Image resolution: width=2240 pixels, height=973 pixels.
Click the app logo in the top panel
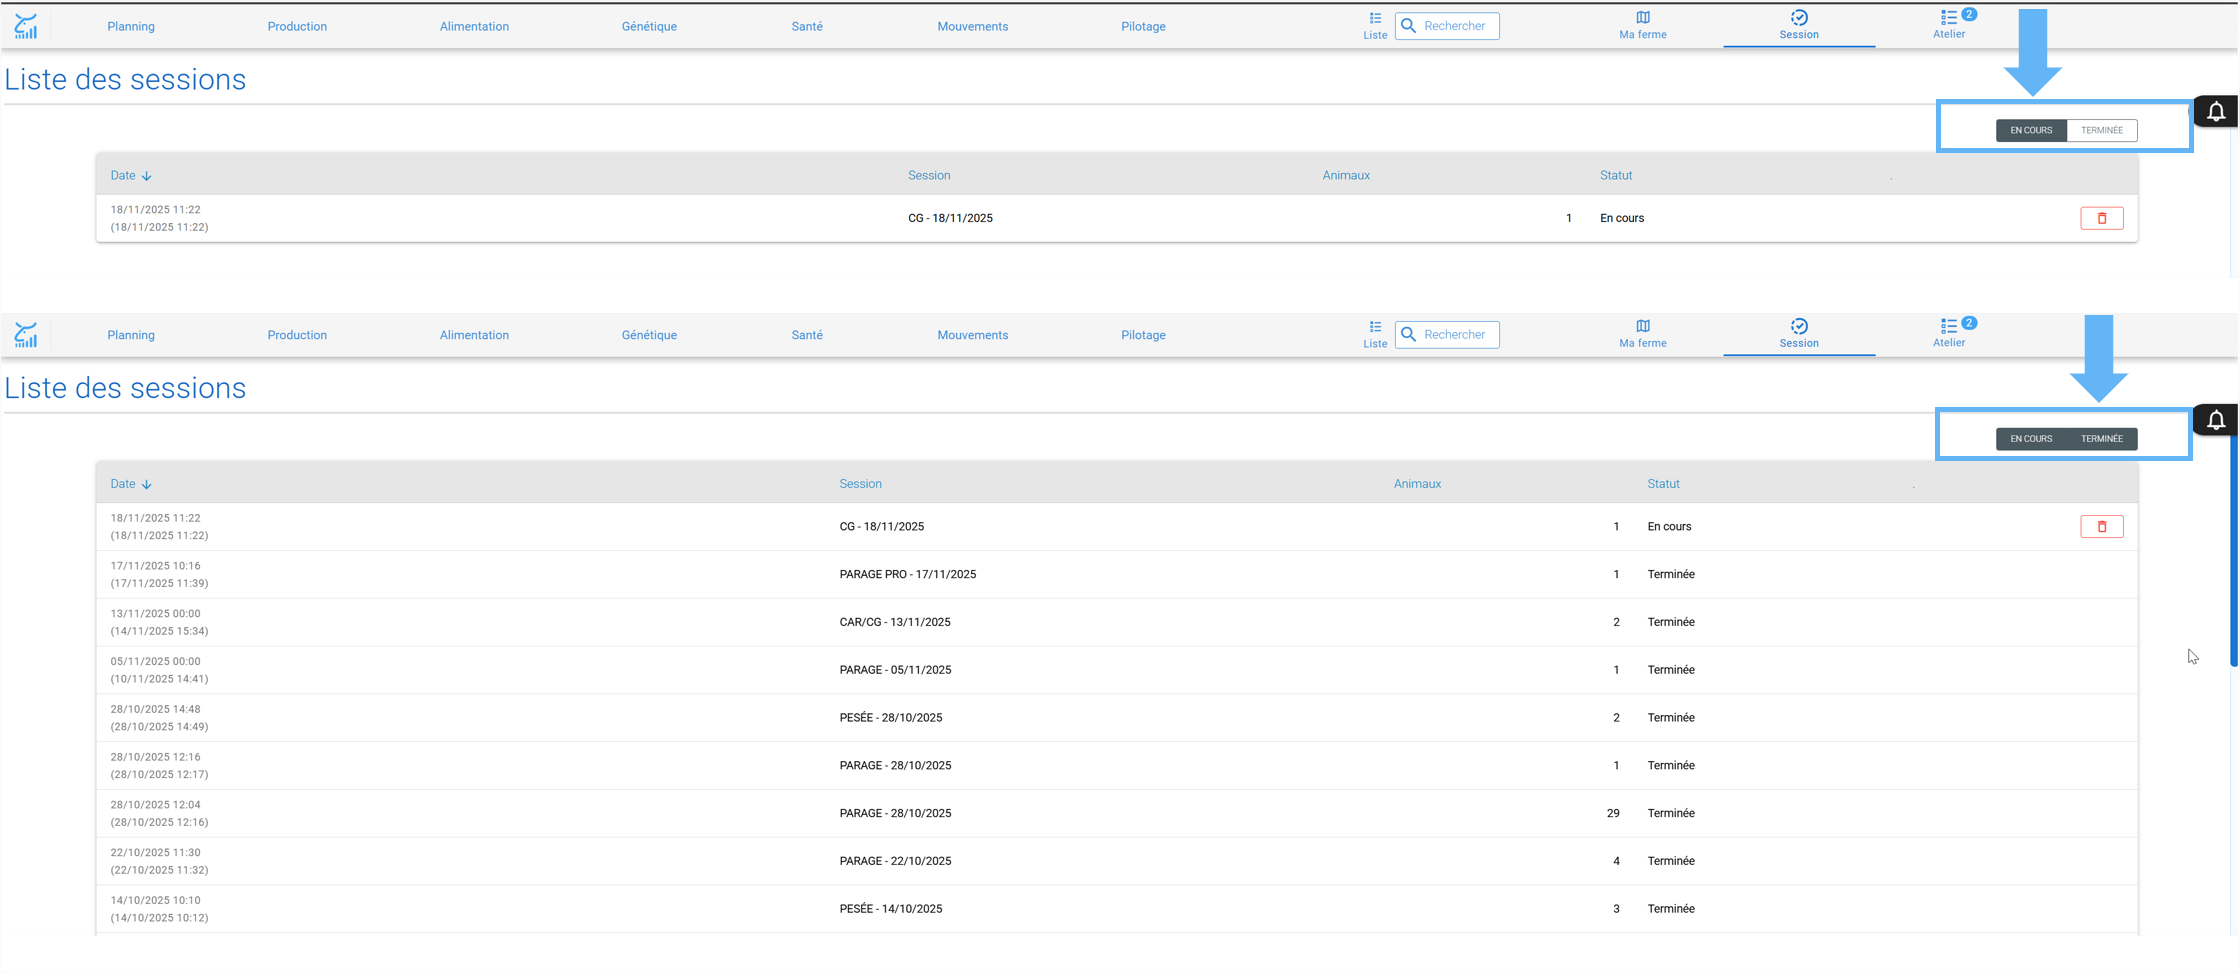click(x=26, y=26)
